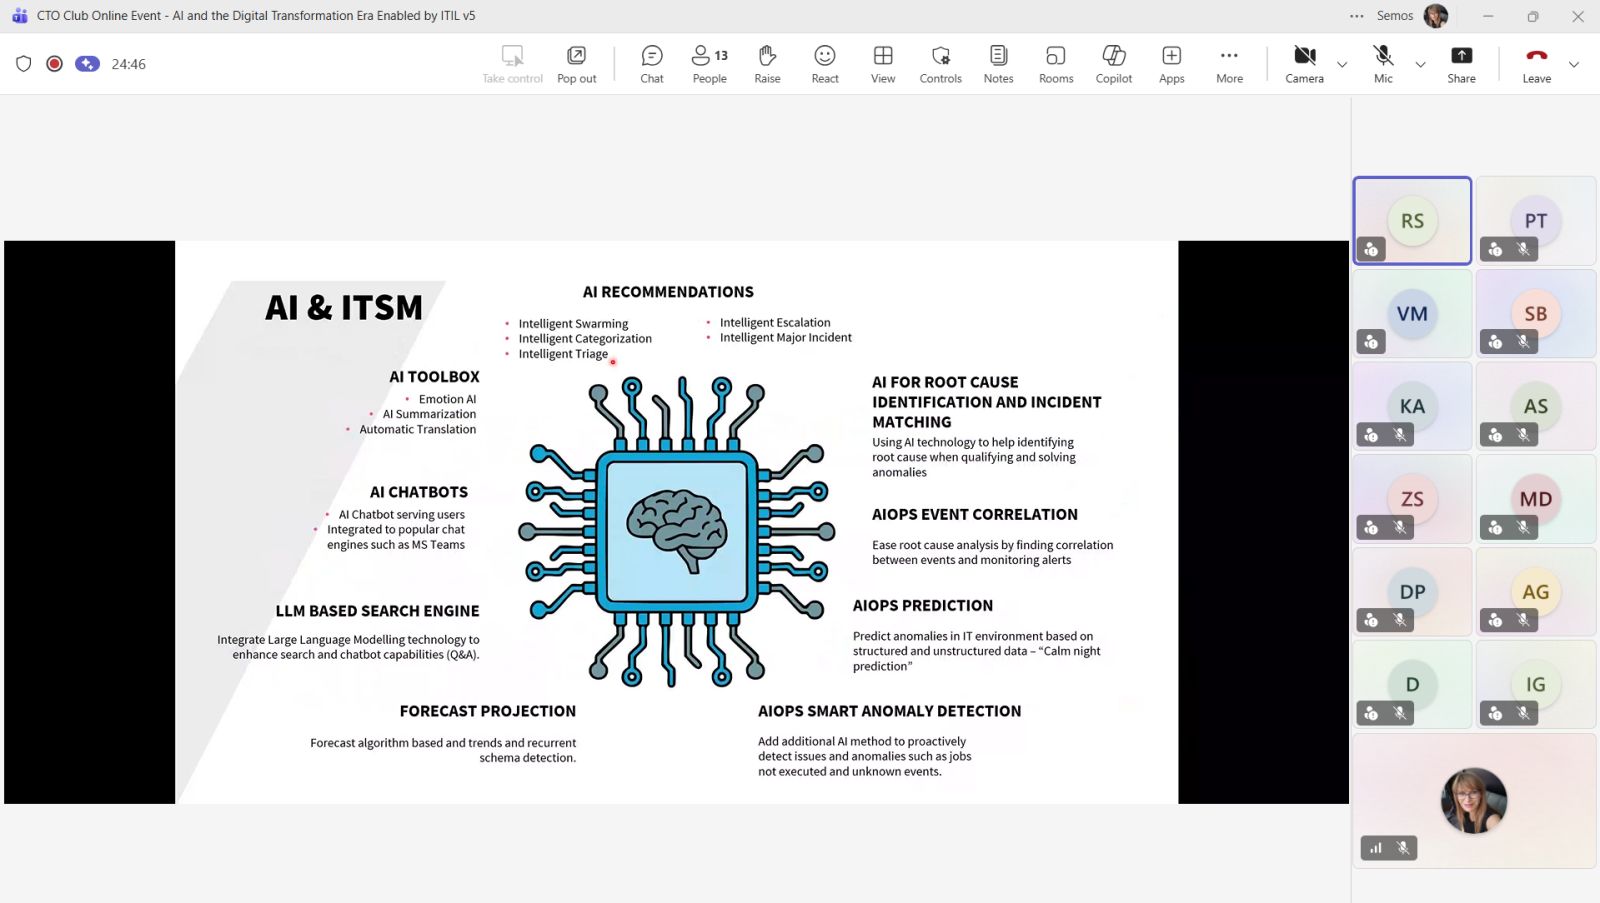Open the More actions menu

(x=1229, y=64)
